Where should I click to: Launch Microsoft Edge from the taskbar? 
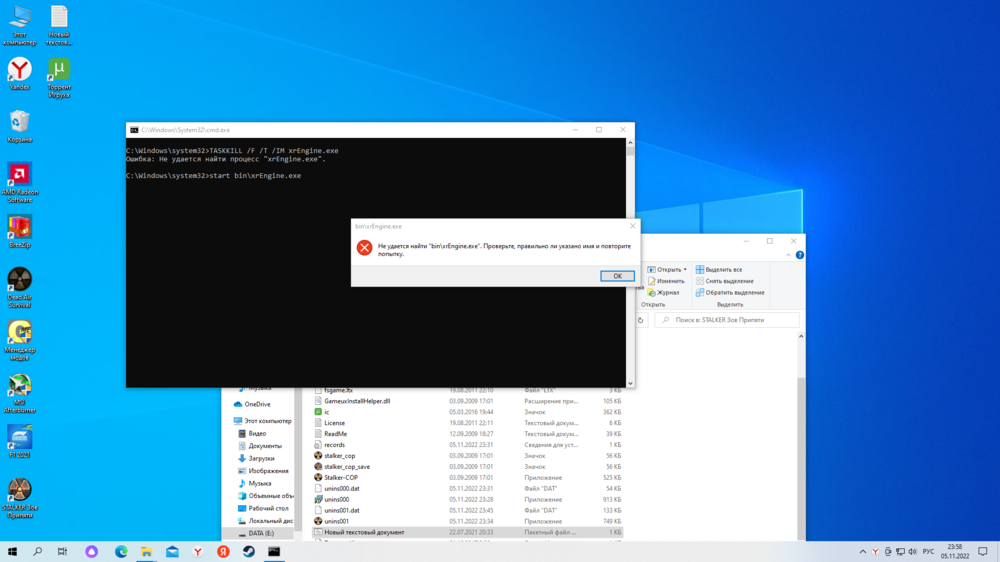pos(121,552)
